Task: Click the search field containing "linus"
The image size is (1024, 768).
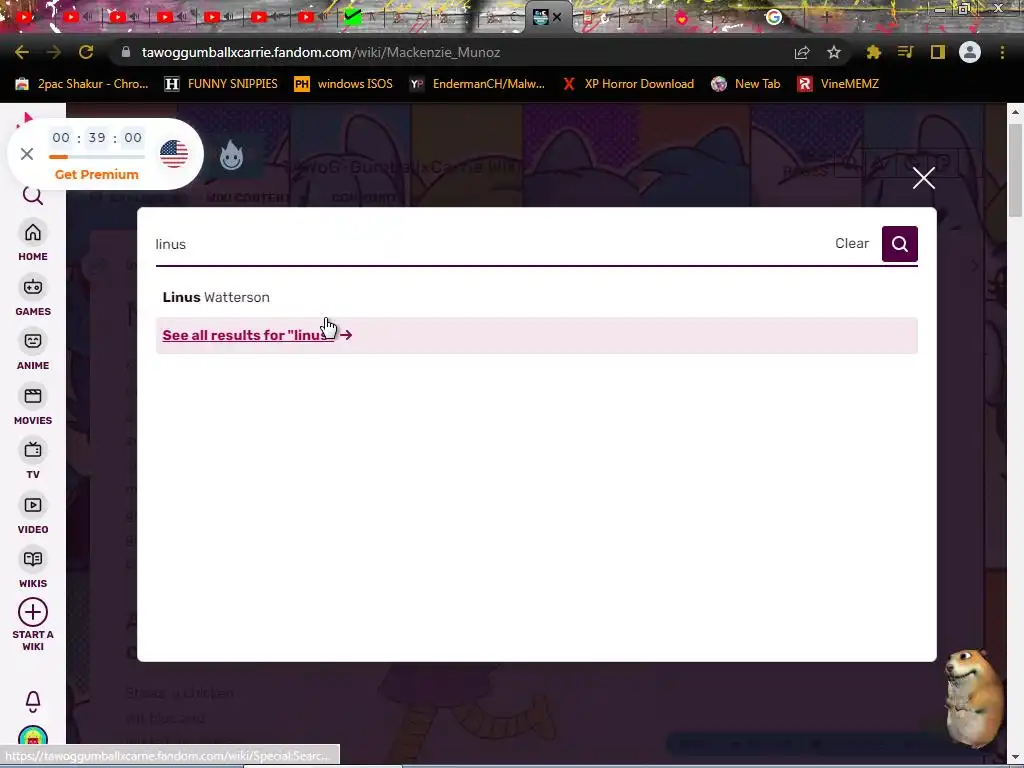Action: tap(488, 244)
